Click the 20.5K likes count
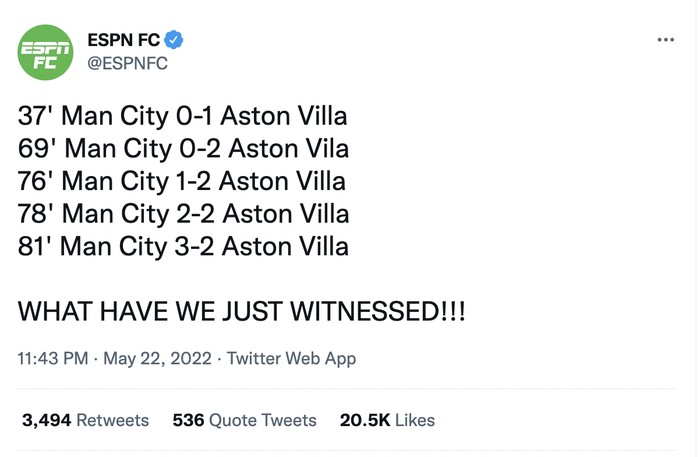The height and width of the screenshot is (457, 700). 365,420
